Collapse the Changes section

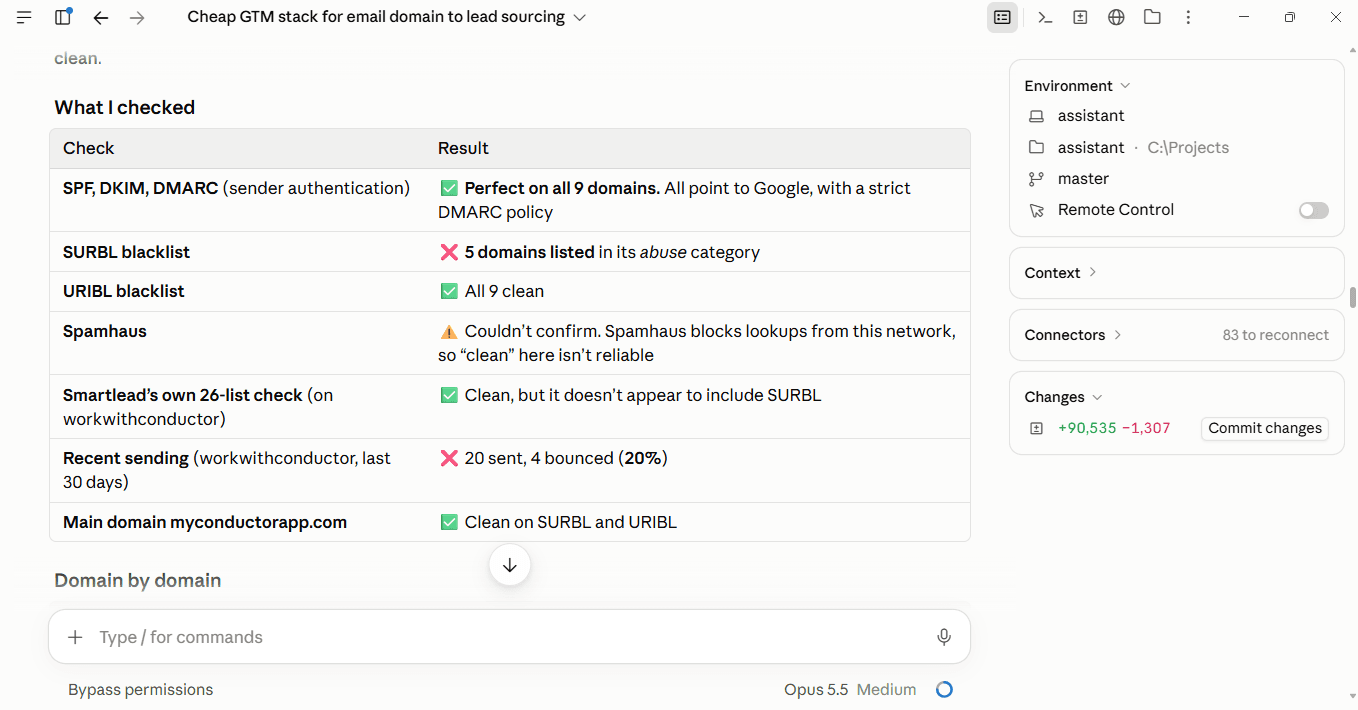coord(1064,397)
